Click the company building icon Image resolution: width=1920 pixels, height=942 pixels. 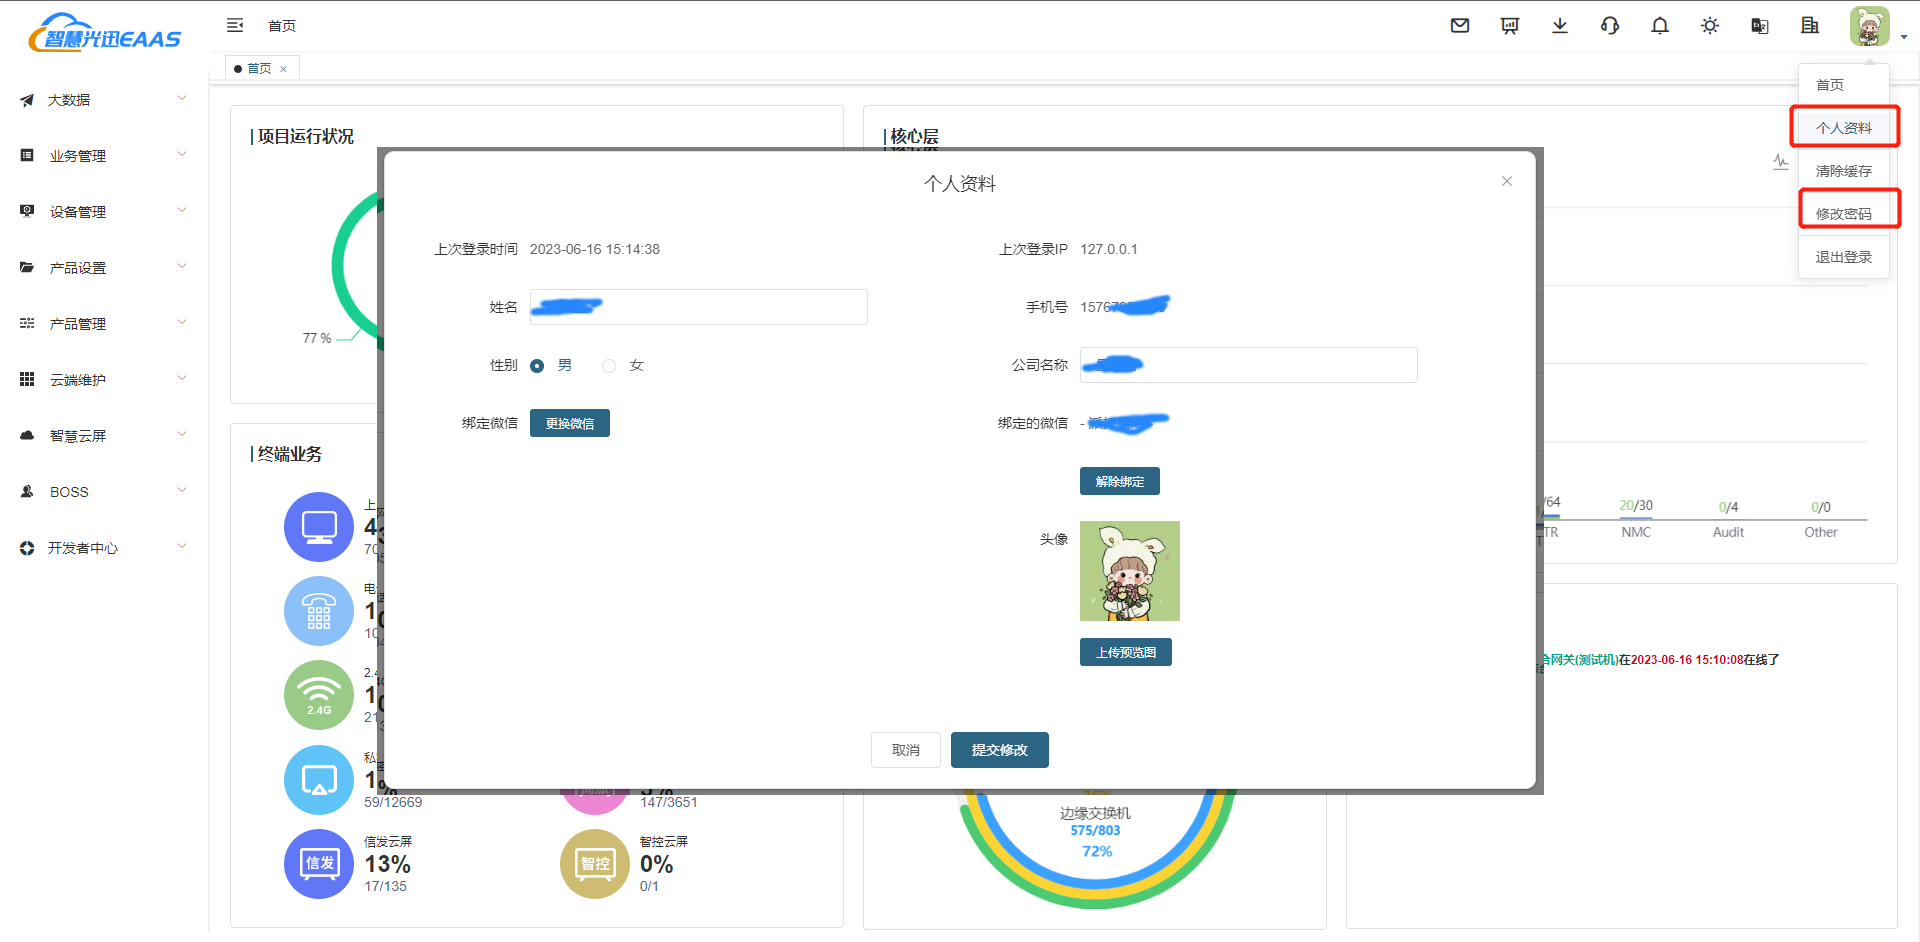pyautogui.click(x=1810, y=26)
